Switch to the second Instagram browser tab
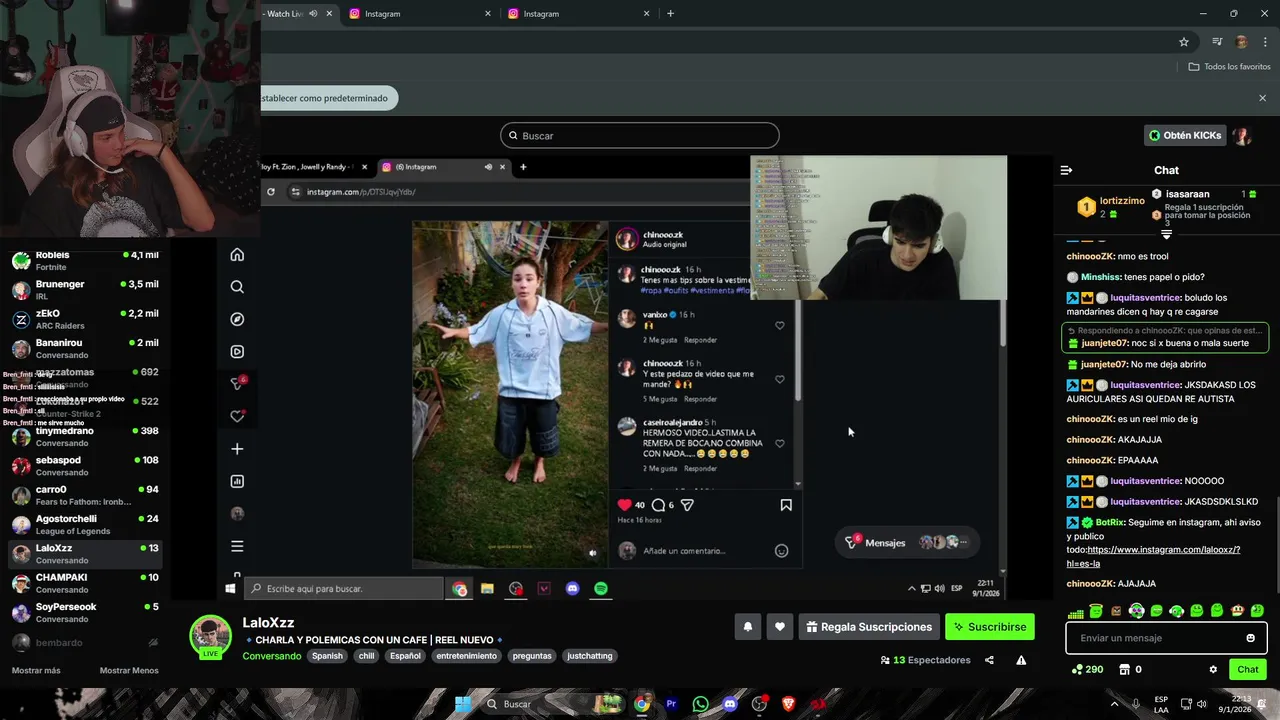 (x=578, y=14)
